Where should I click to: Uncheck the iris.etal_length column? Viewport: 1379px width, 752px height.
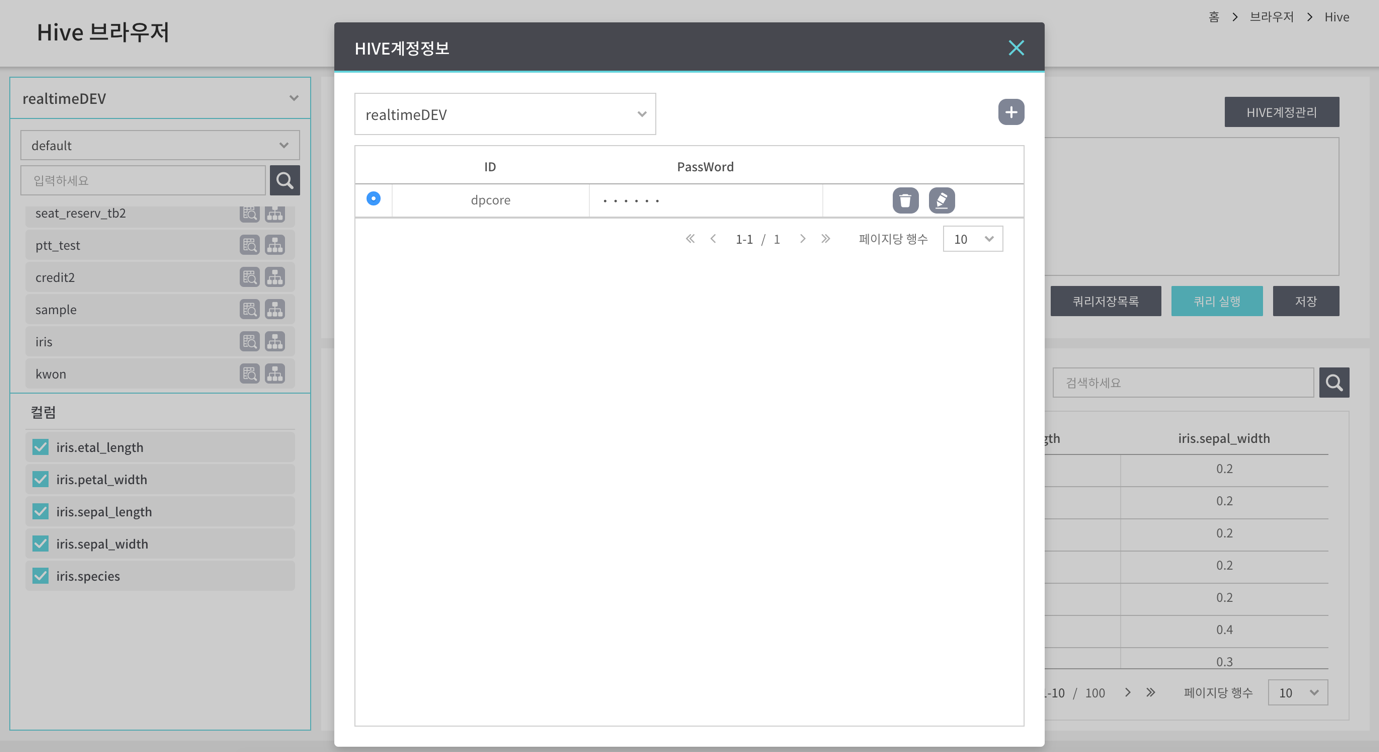point(40,447)
